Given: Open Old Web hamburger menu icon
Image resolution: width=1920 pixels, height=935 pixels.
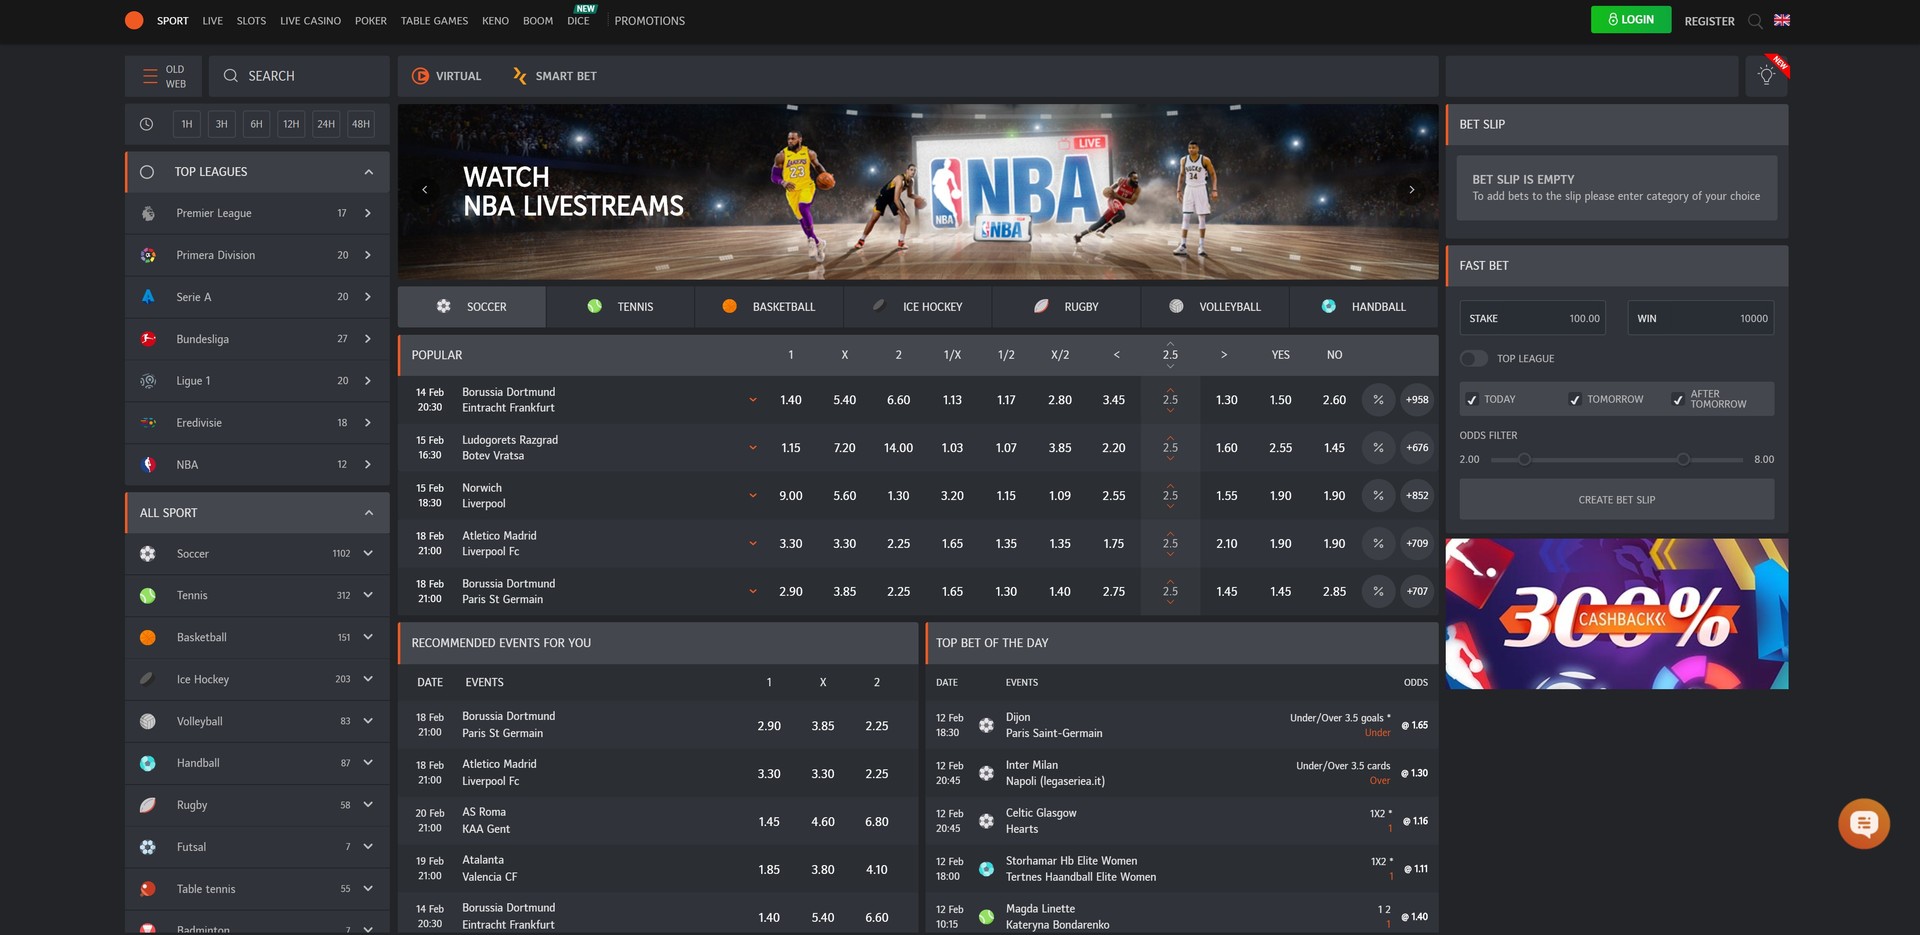Looking at the screenshot, I should [150, 76].
